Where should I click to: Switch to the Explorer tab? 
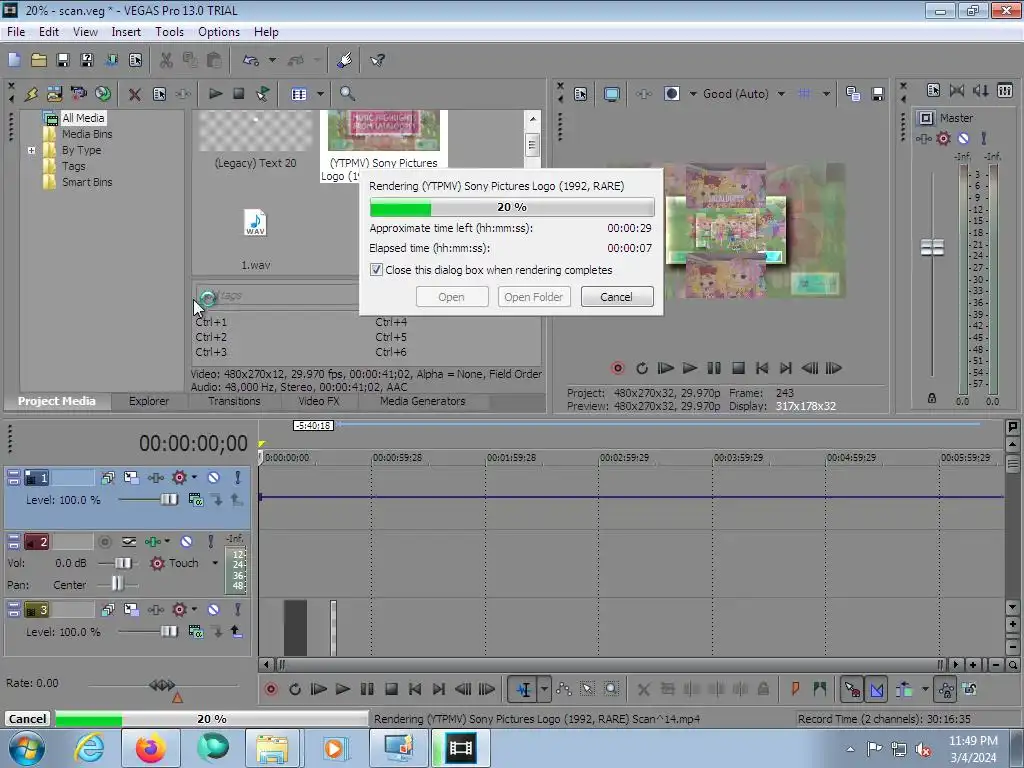tap(149, 401)
